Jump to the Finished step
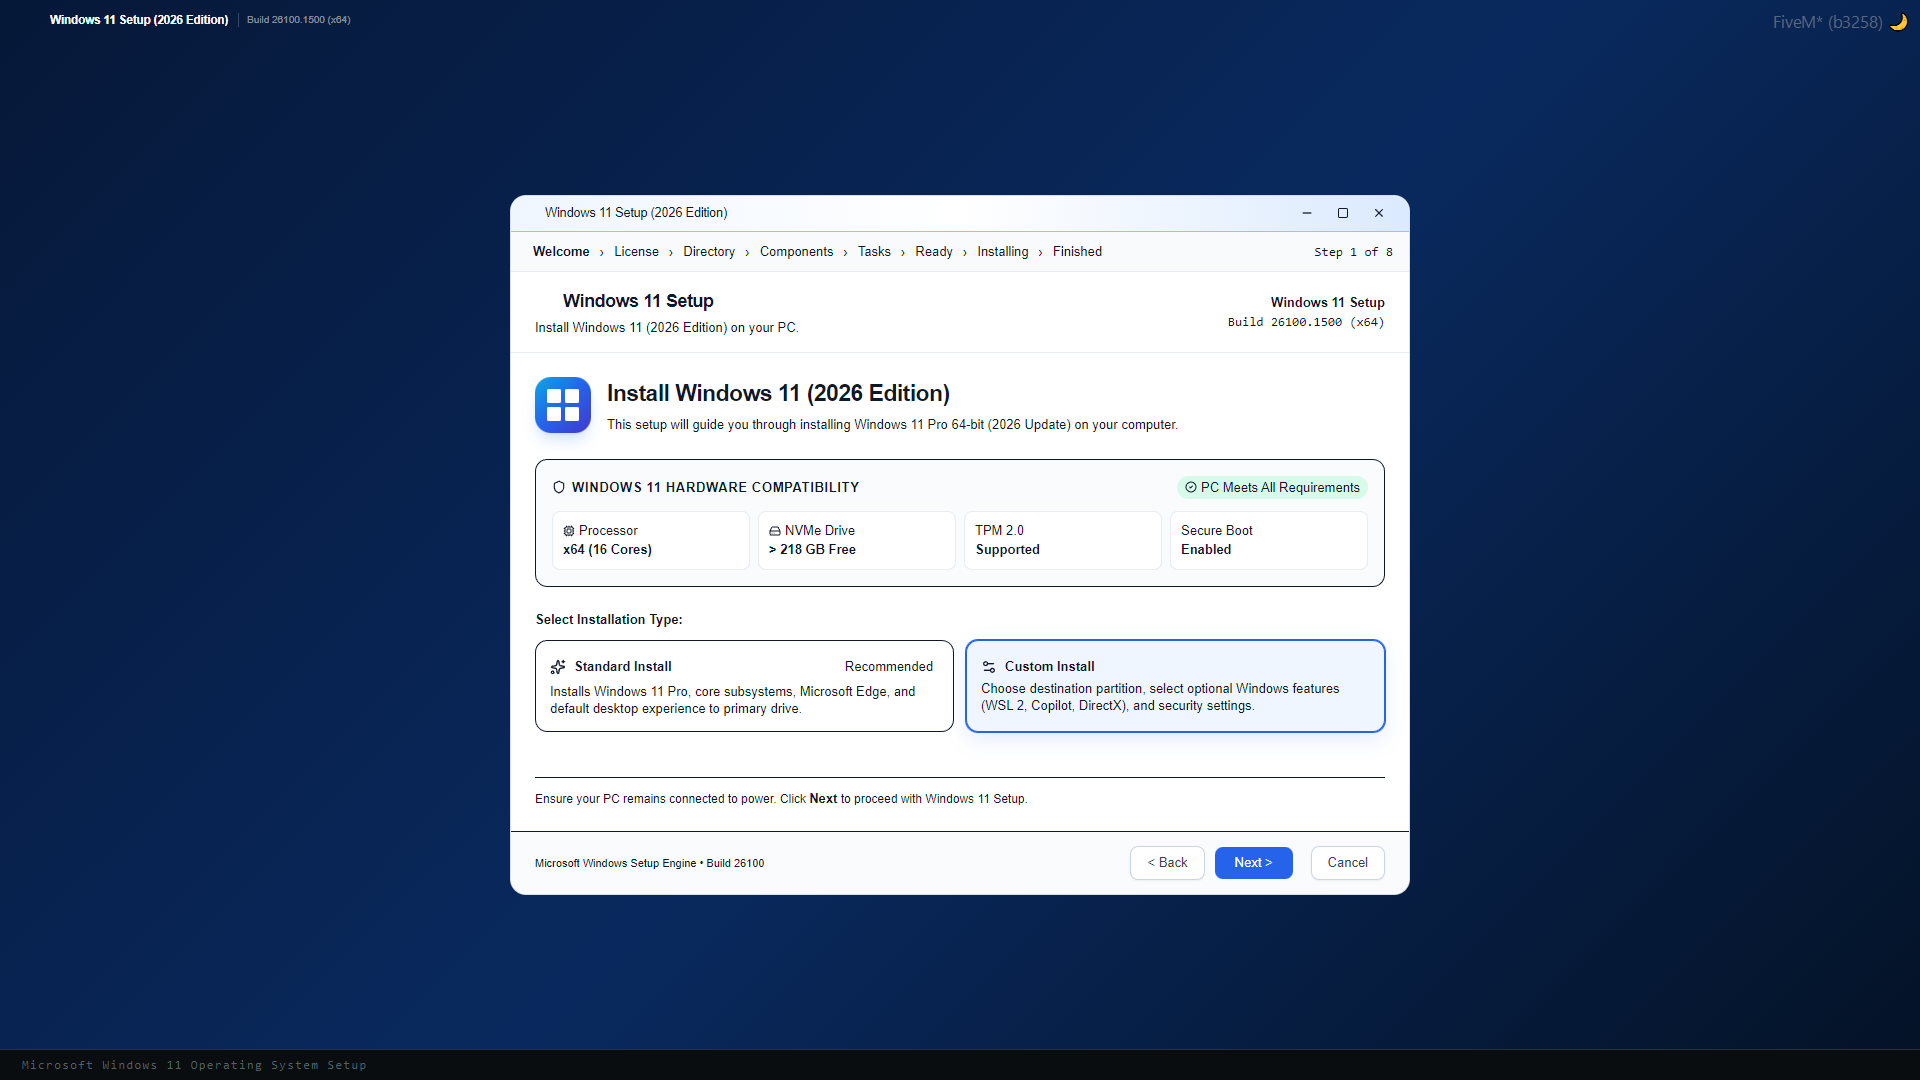This screenshot has width=1920, height=1080. point(1077,252)
